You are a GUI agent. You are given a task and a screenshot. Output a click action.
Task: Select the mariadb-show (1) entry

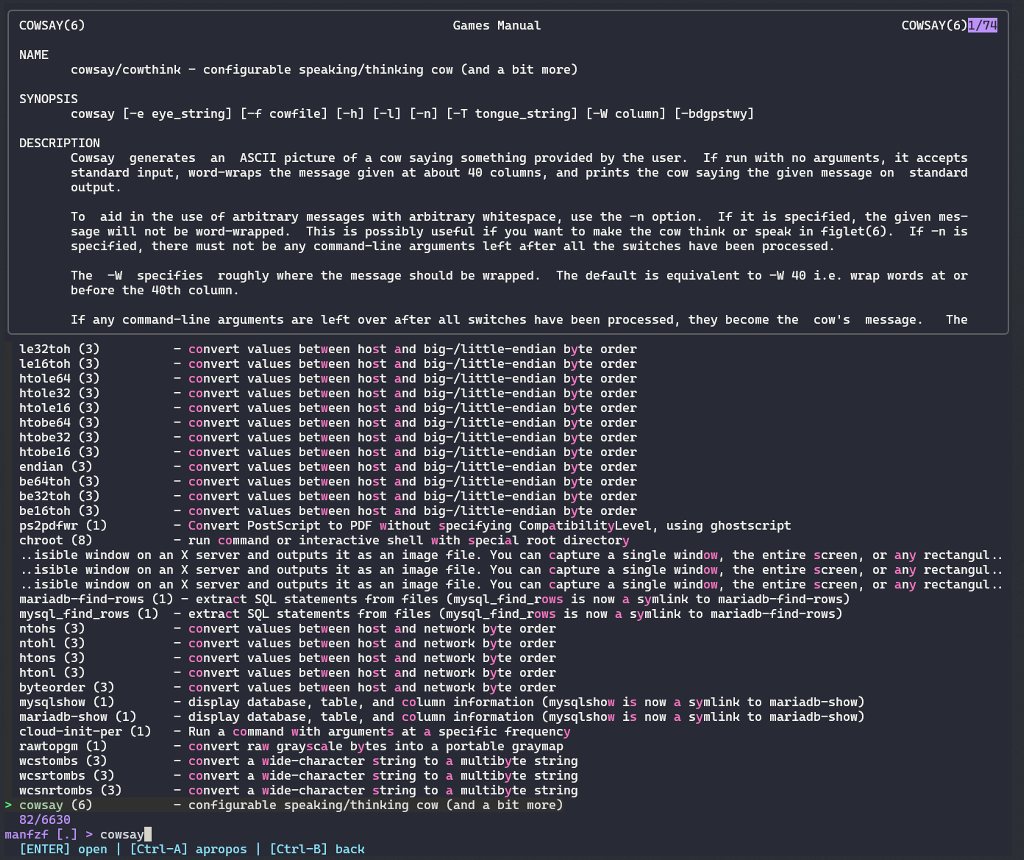(x=442, y=716)
